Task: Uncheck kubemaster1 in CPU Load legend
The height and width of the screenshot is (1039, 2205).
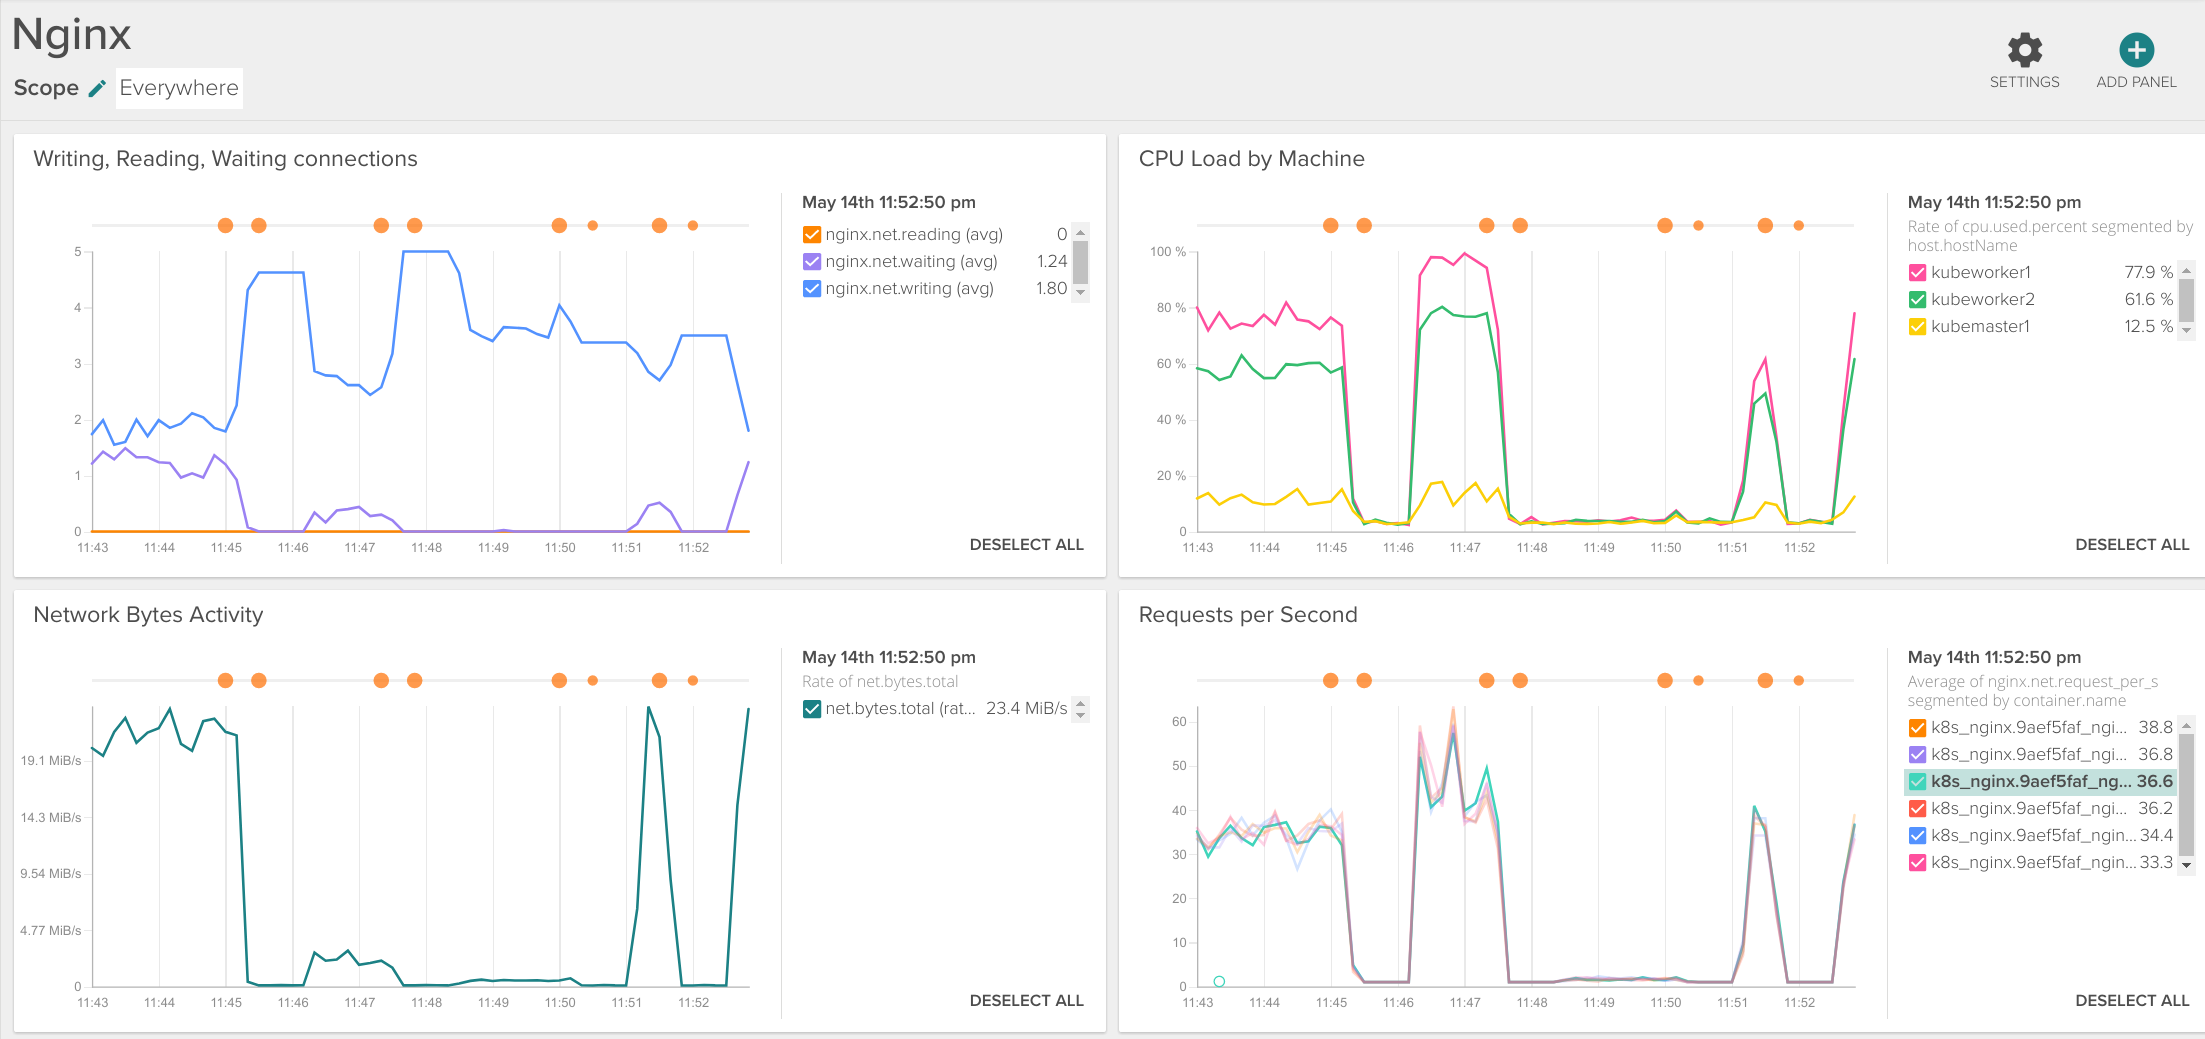Action: pyautogui.click(x=1917, y=327)
